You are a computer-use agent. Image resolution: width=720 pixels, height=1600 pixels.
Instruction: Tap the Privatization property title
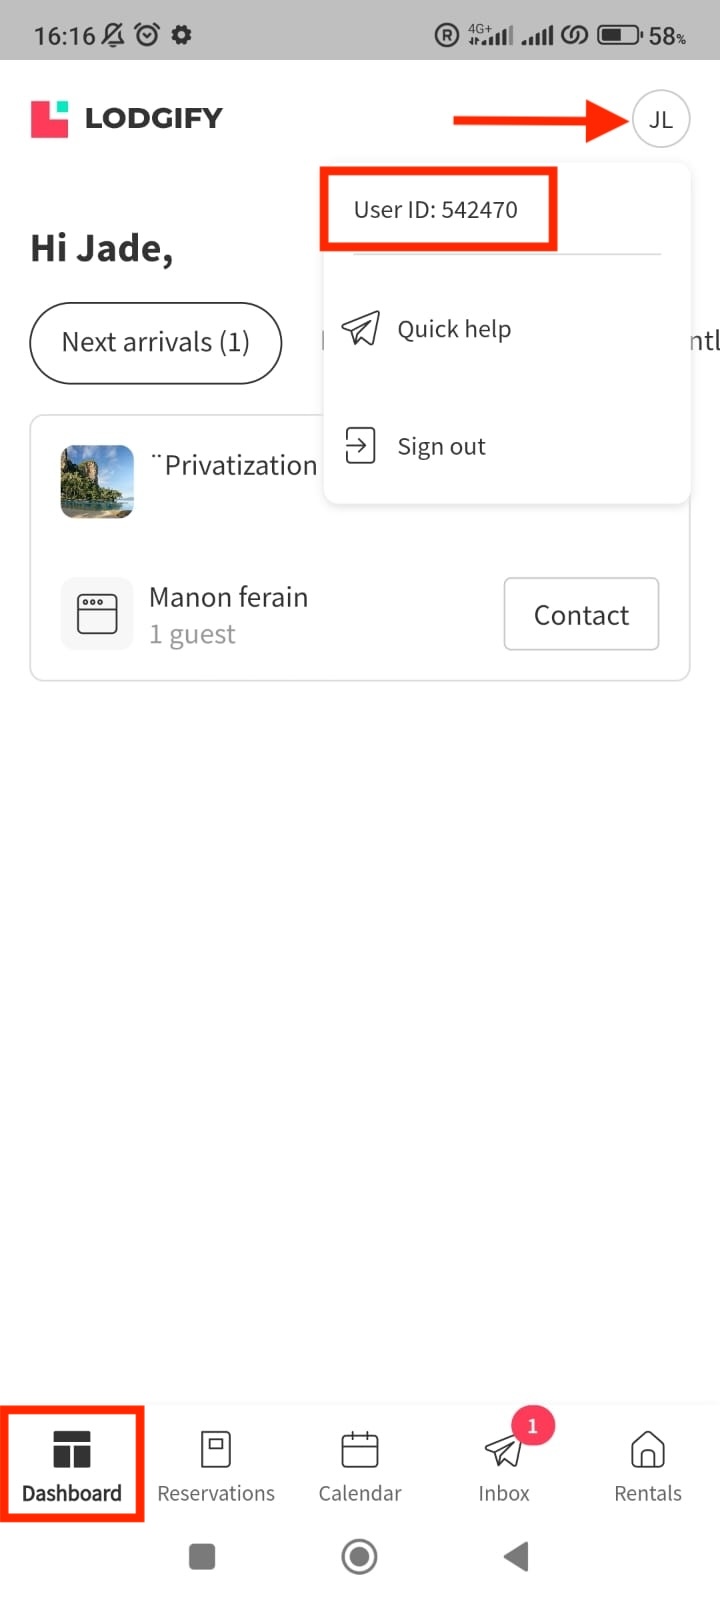click(x=238, y=465)
